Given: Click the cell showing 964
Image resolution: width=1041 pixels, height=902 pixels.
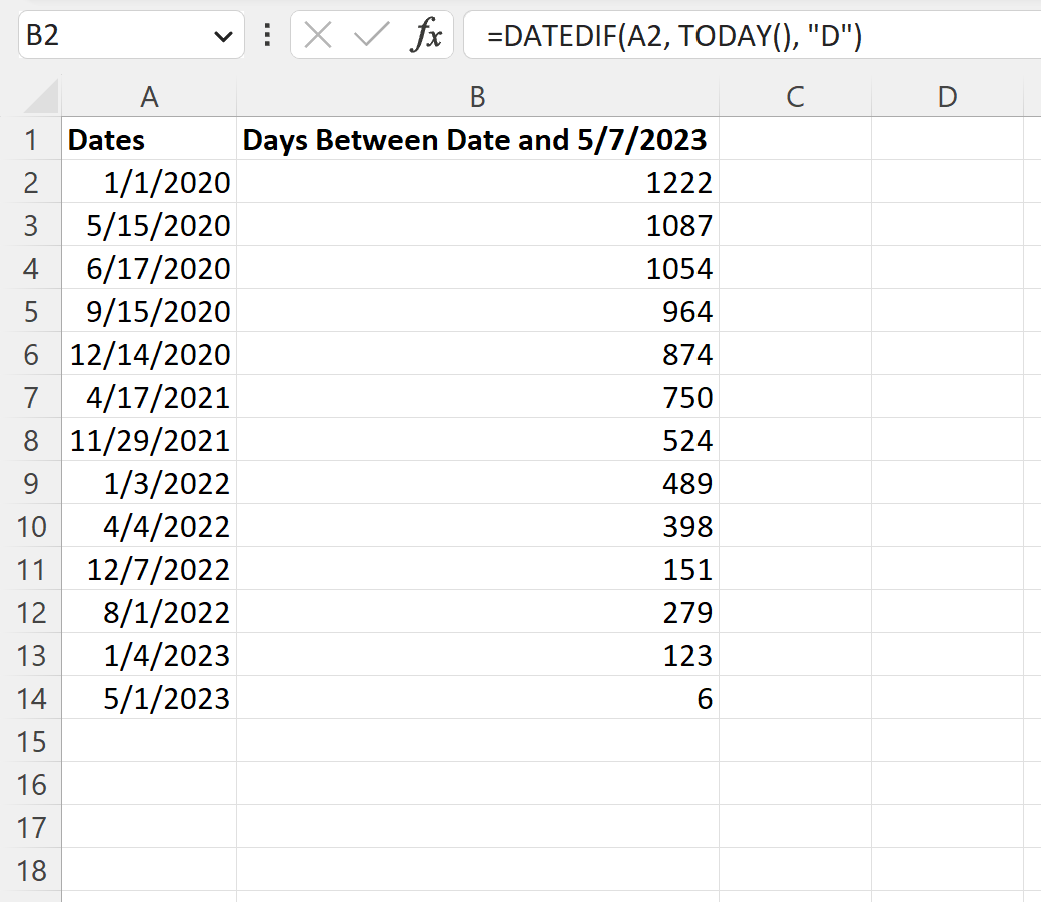Looking at the screenshot, I should tap(478, 311).
